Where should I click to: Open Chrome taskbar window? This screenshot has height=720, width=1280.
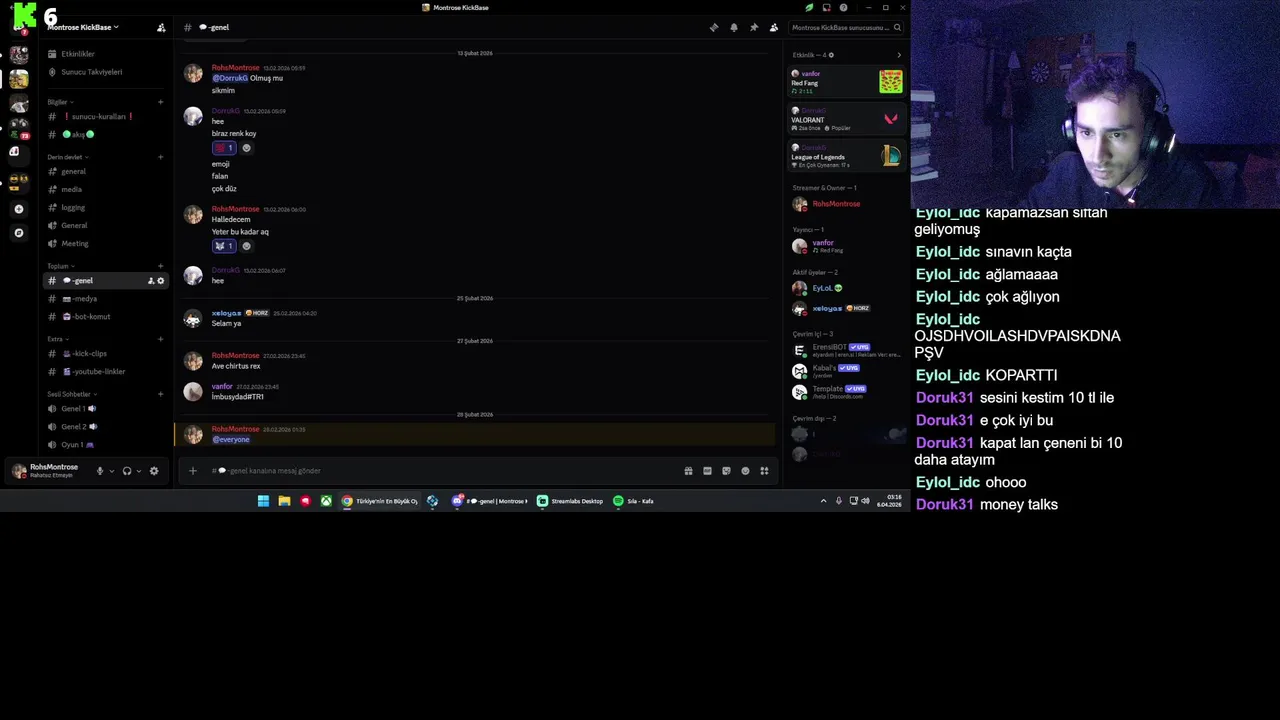[x=380, y=501]
